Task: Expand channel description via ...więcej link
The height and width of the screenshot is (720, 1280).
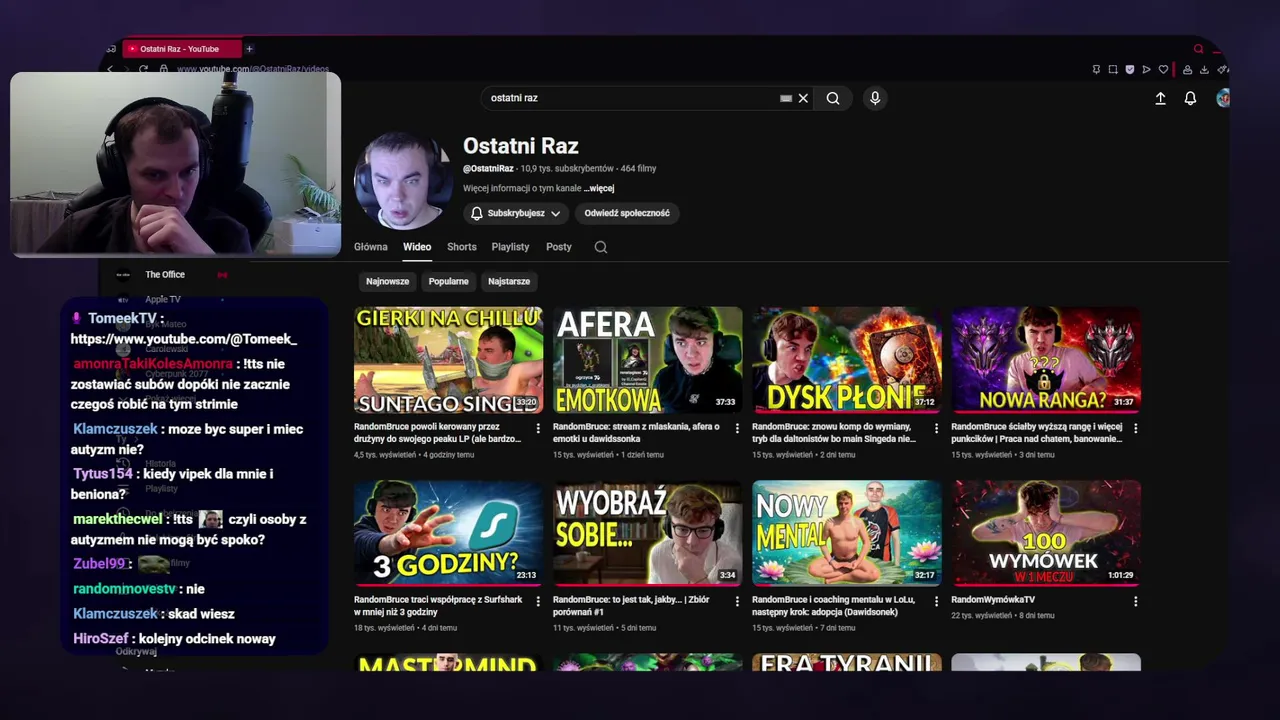Action: tap(599, 188)
